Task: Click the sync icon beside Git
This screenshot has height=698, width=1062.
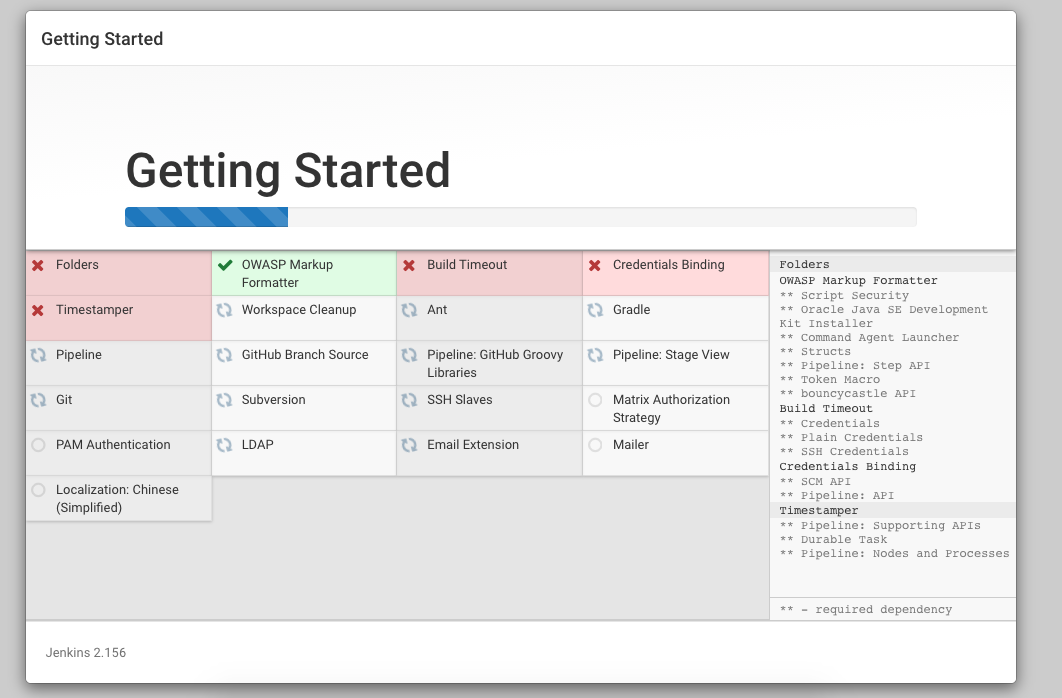Action: (x=38, y=400)
